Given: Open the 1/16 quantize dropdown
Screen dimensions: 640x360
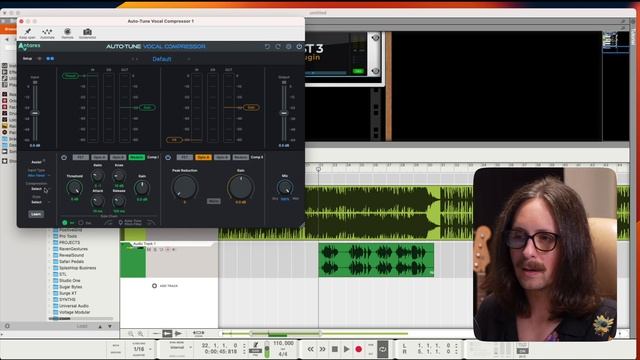Looking at the screenshot, I should coord(141,349).
